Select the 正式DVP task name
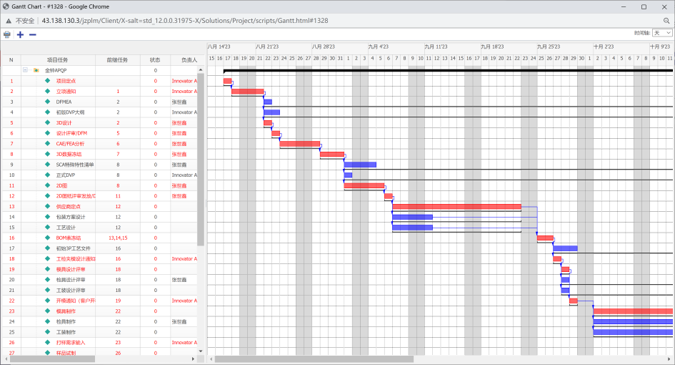The height and width of the screenshot is (365, 675). [65, 175]
